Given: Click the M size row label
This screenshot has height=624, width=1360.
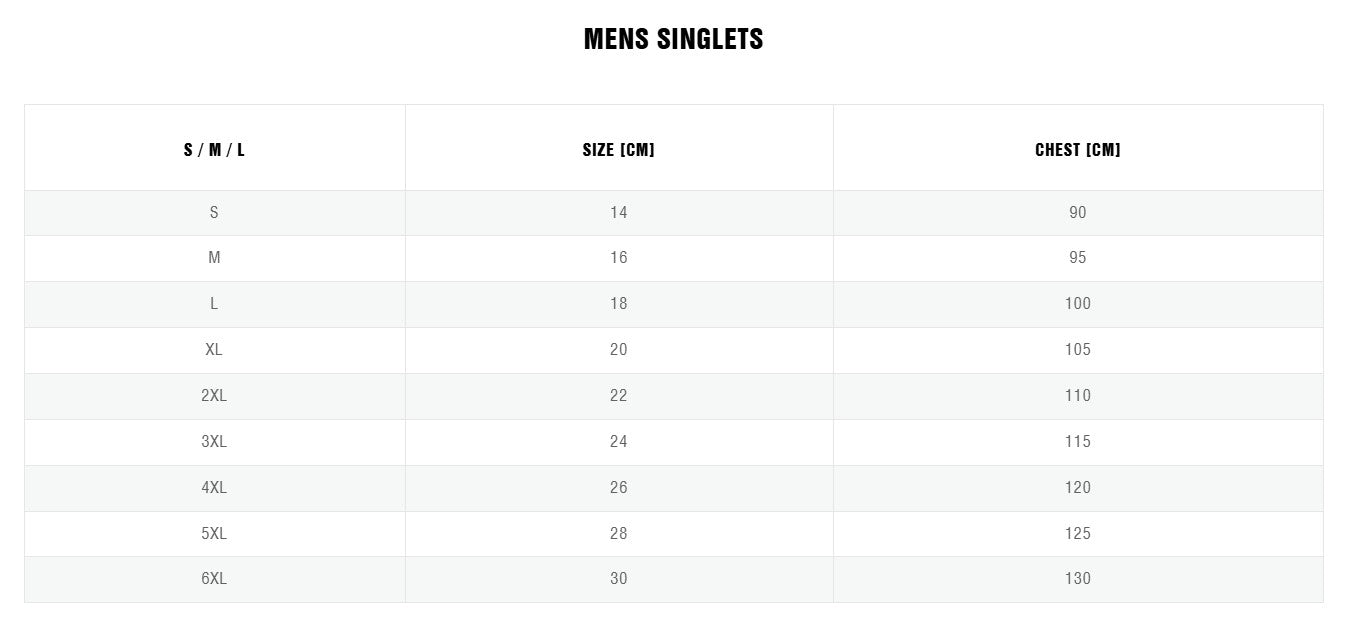Looking at the screenshot, I should [x=214, y=258].
